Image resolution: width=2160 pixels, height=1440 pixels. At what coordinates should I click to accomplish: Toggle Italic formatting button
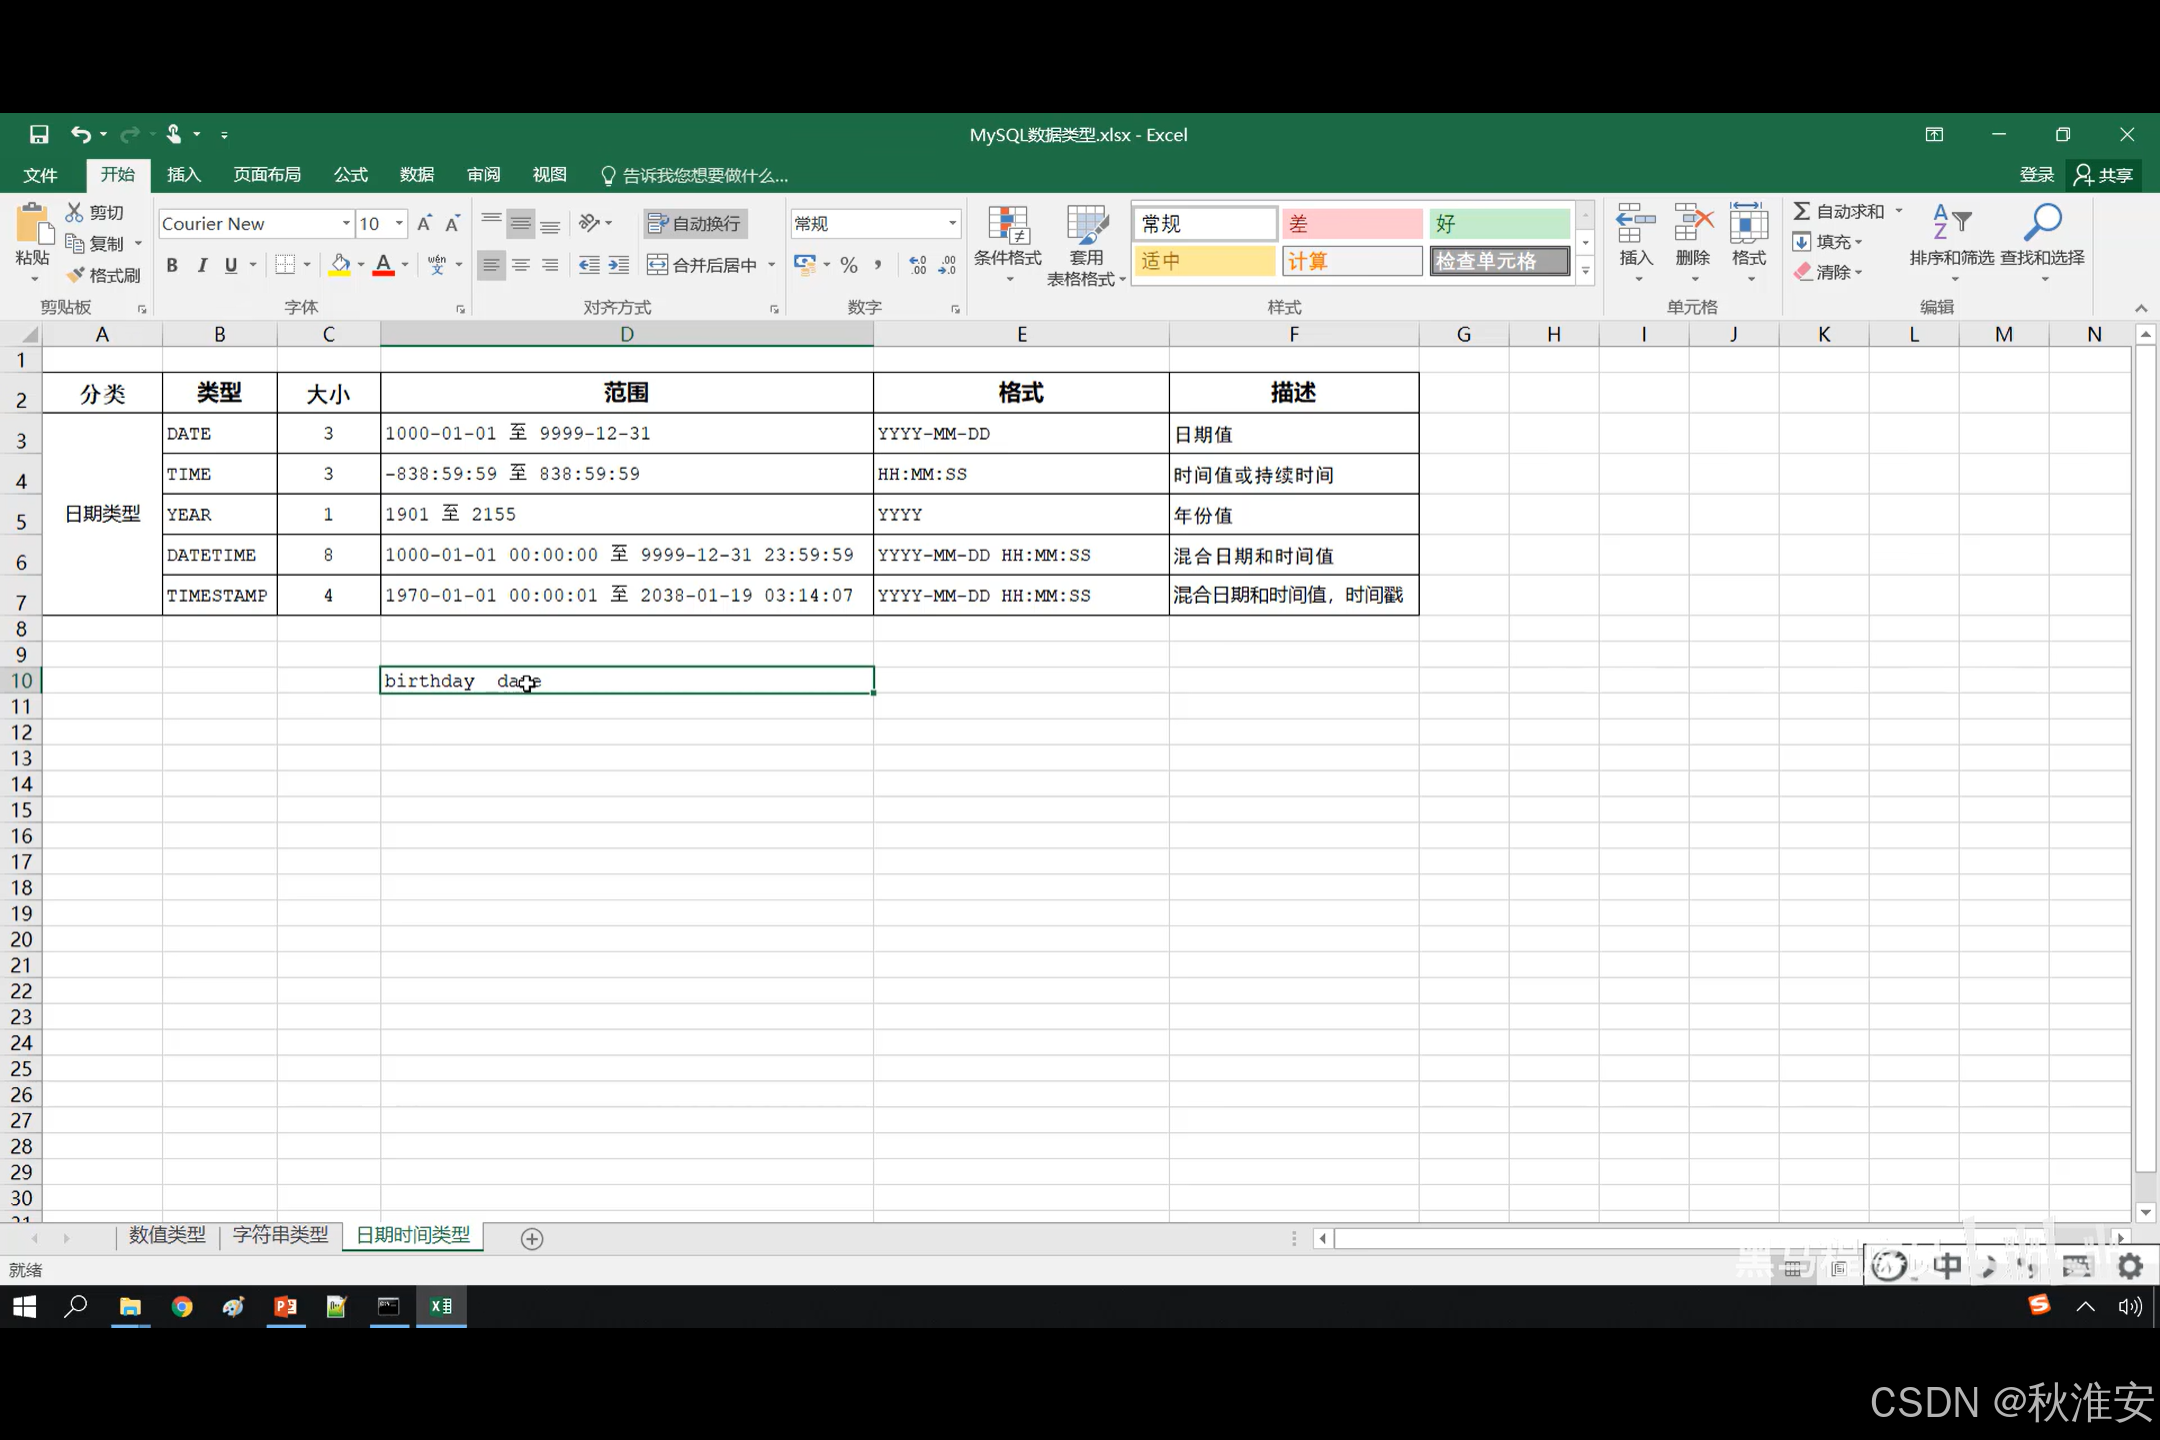tap(202, 265)
